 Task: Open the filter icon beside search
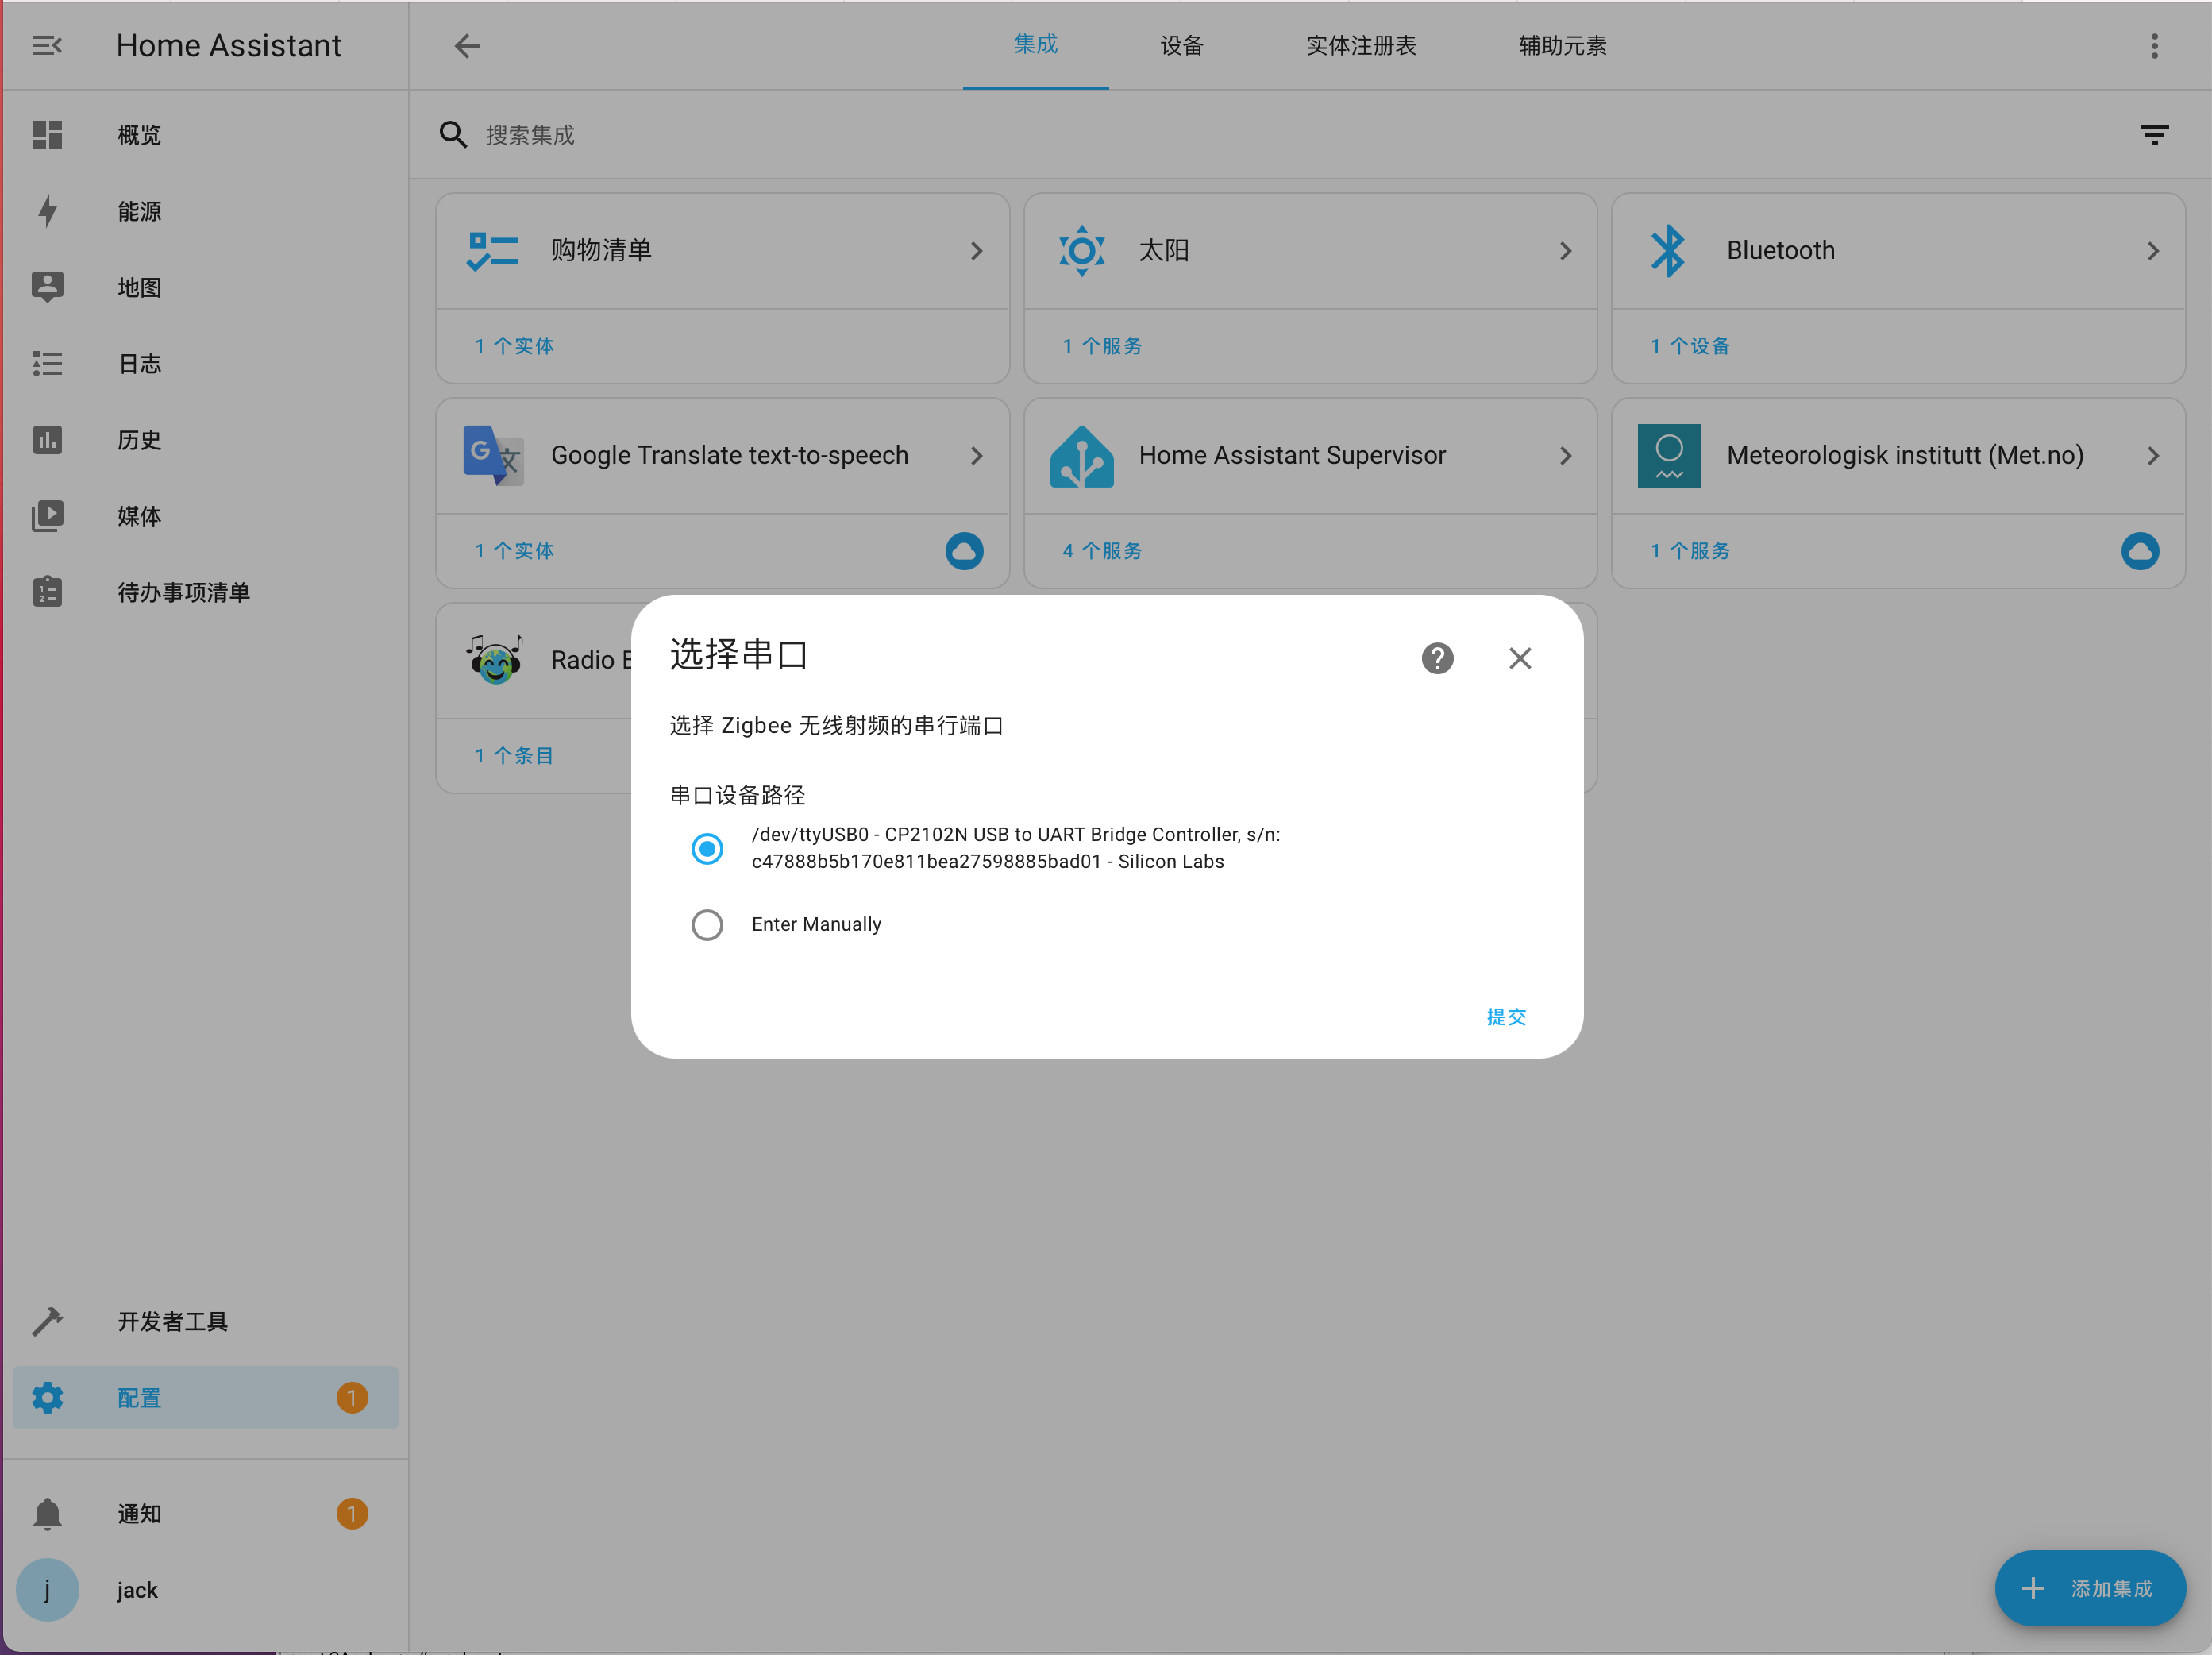coord(2153,134)
